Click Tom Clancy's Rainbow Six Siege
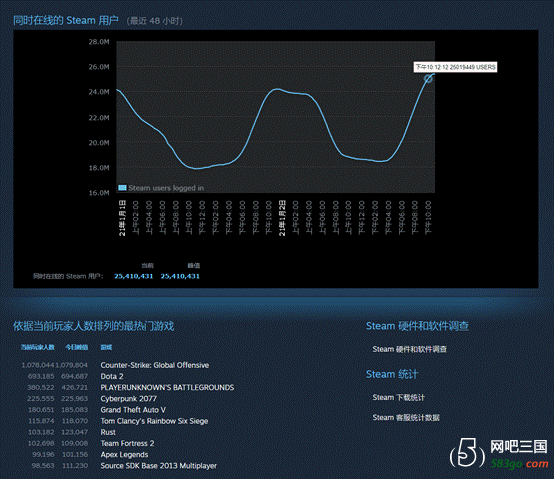The image size is (554, 479). click(x=154, y=421)
